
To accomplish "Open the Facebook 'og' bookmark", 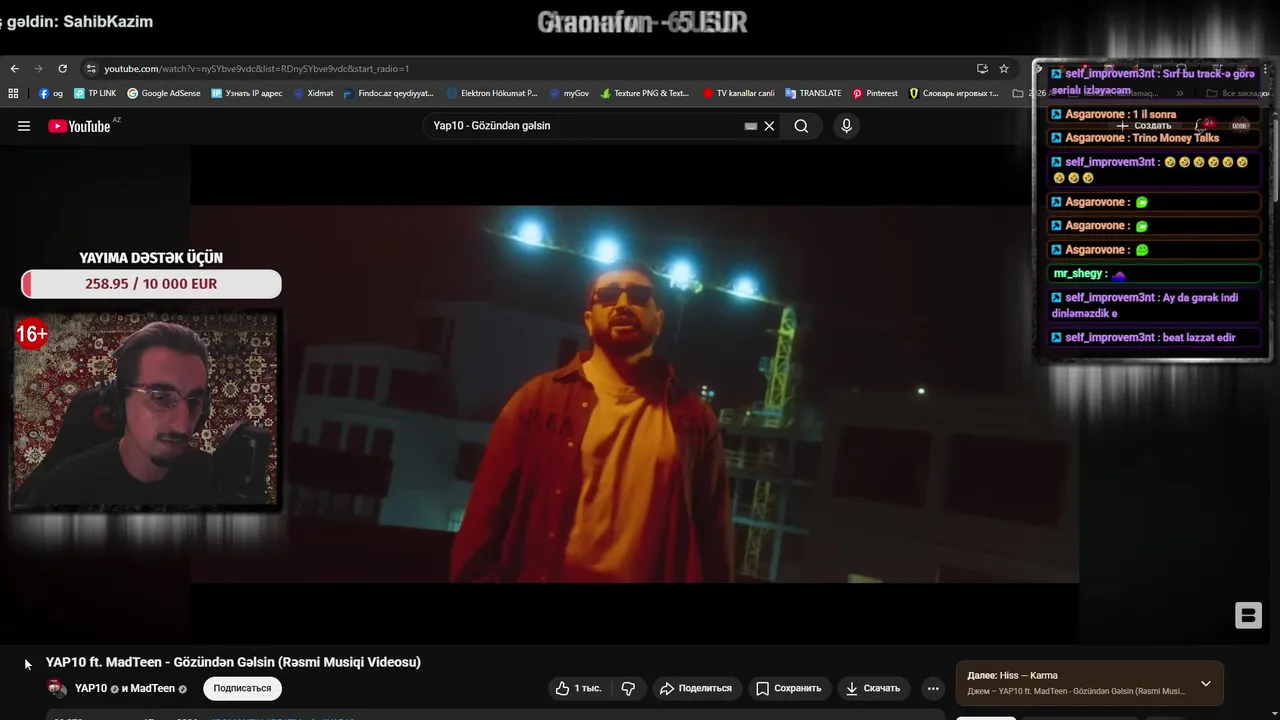I will tap(51, 93).
